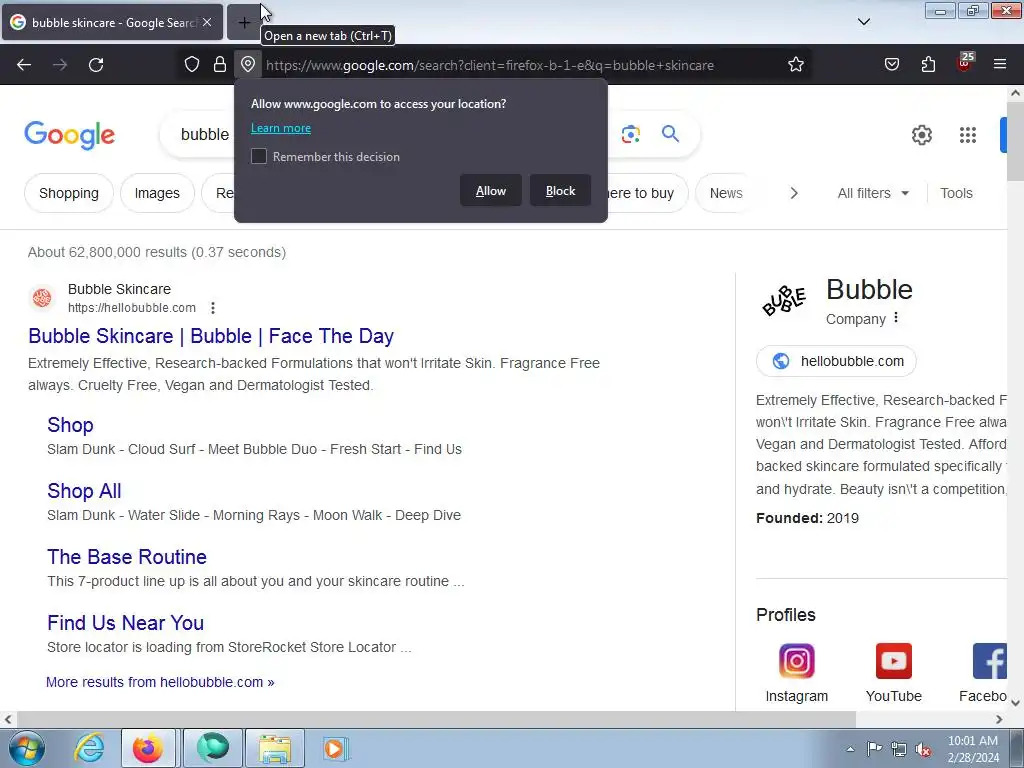This screenshot has width=1024, height=768.
Task: Open the Instagram profile icon
Action: pos(796,661)
